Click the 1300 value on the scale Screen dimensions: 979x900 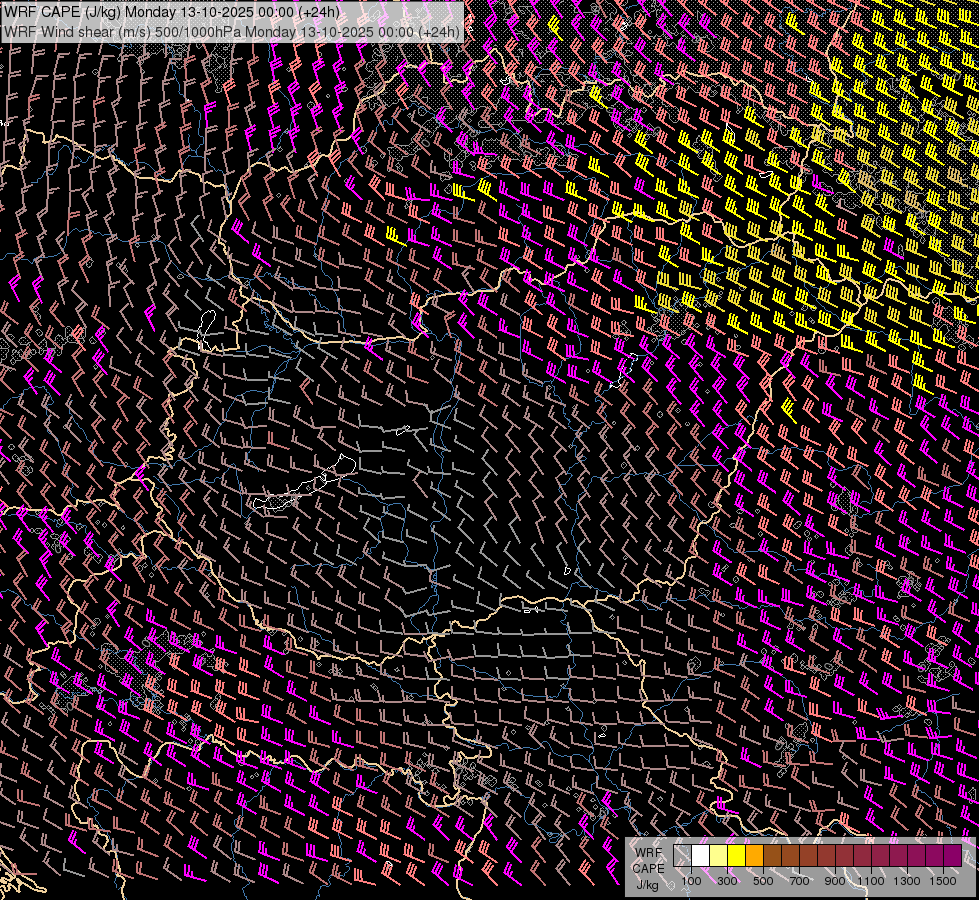[x=907, y=881]
